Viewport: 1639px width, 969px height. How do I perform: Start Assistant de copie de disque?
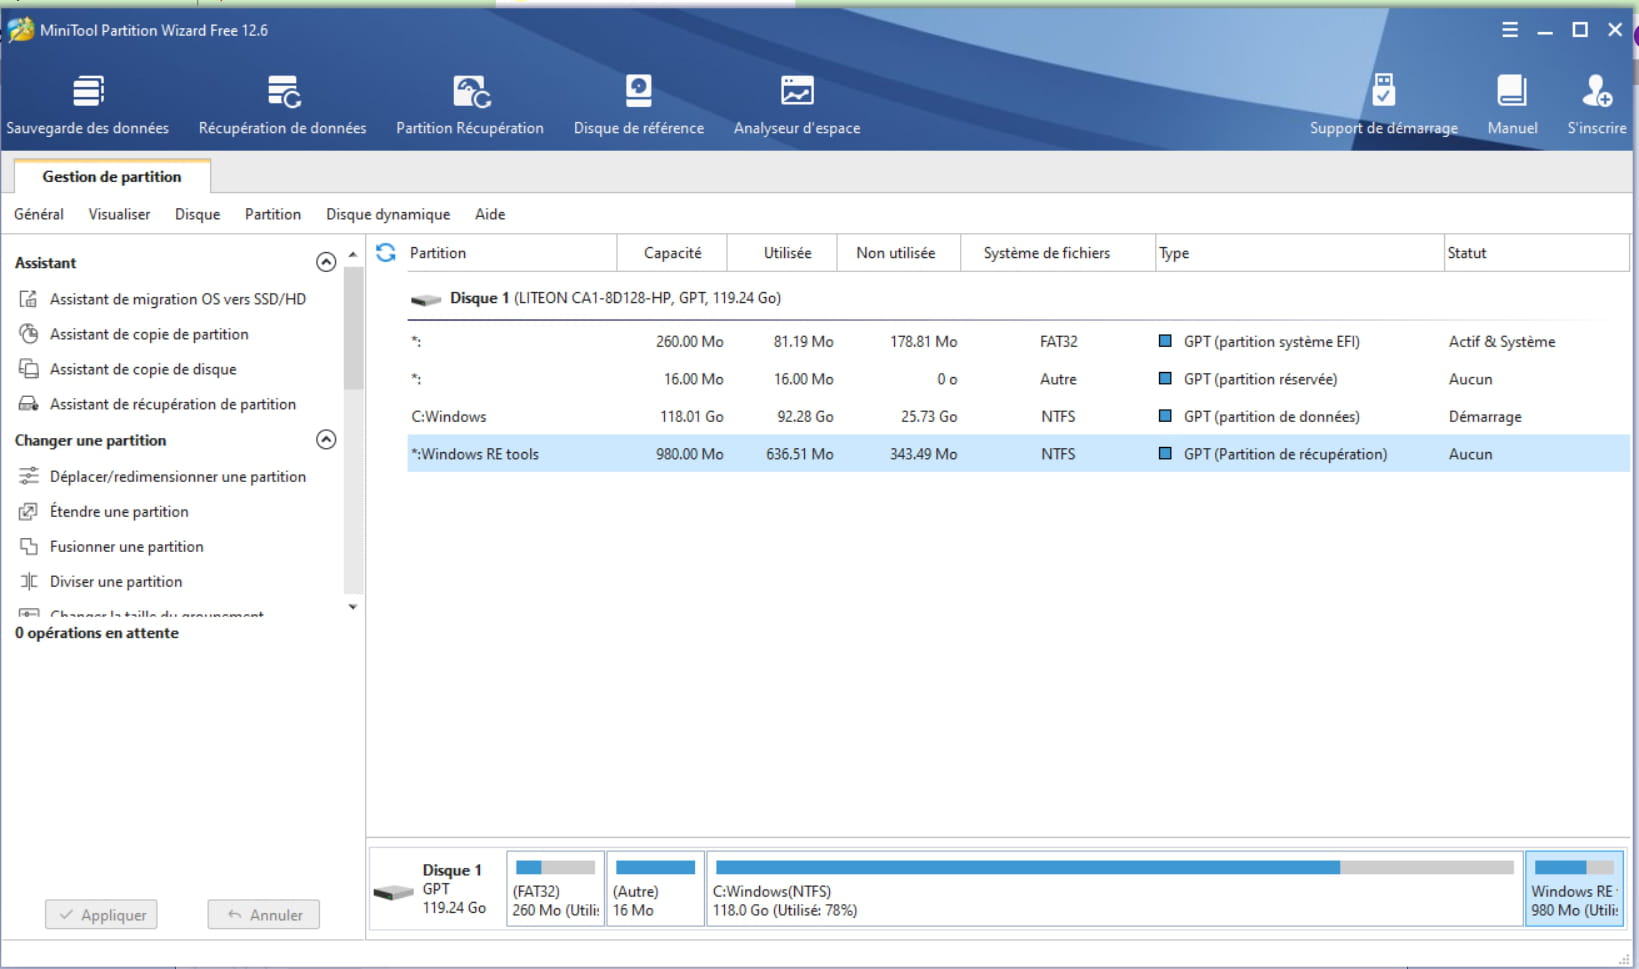[x=143, y=369]
